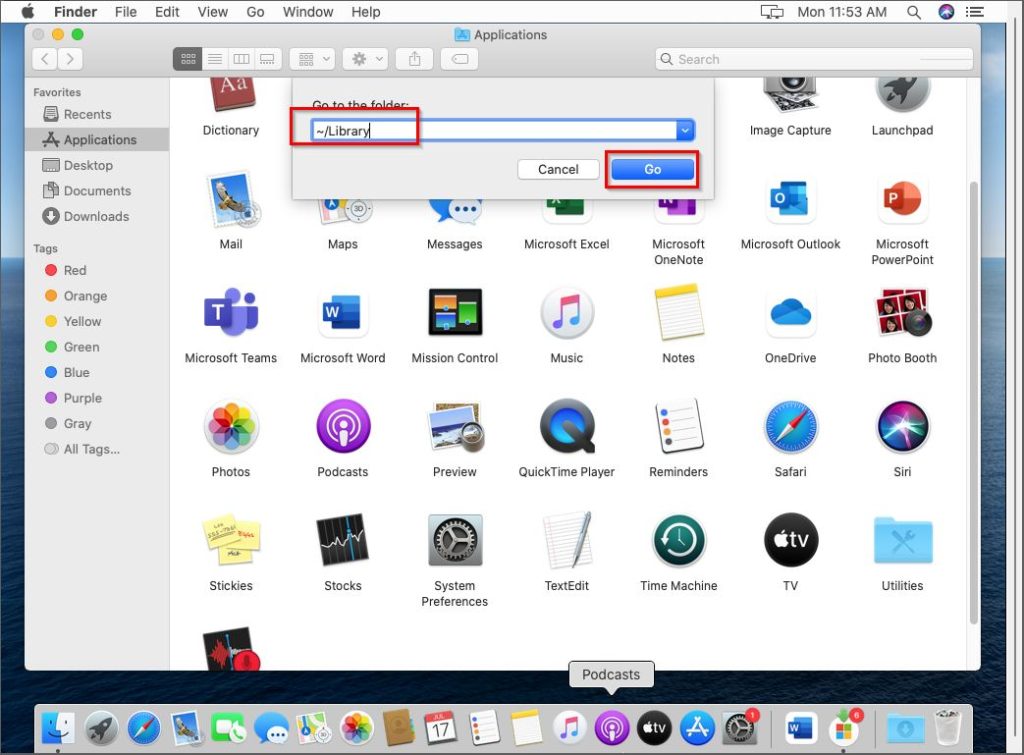Image resolution: width=1024 pixels, height=755 pixels.
Task: Select the Time Machine app icon
Action: point(679,540)
